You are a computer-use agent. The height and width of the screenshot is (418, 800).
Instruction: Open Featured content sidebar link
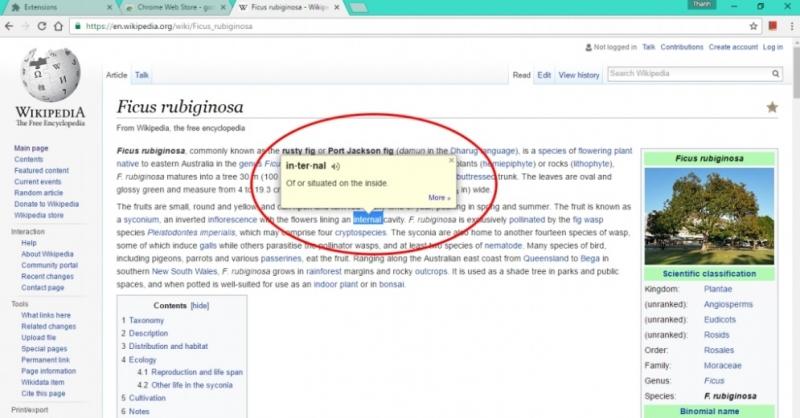click(x=41, y=170)
